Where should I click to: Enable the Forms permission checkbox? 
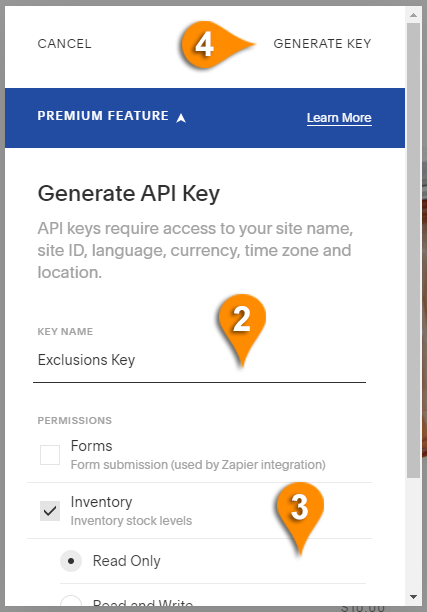50,455
